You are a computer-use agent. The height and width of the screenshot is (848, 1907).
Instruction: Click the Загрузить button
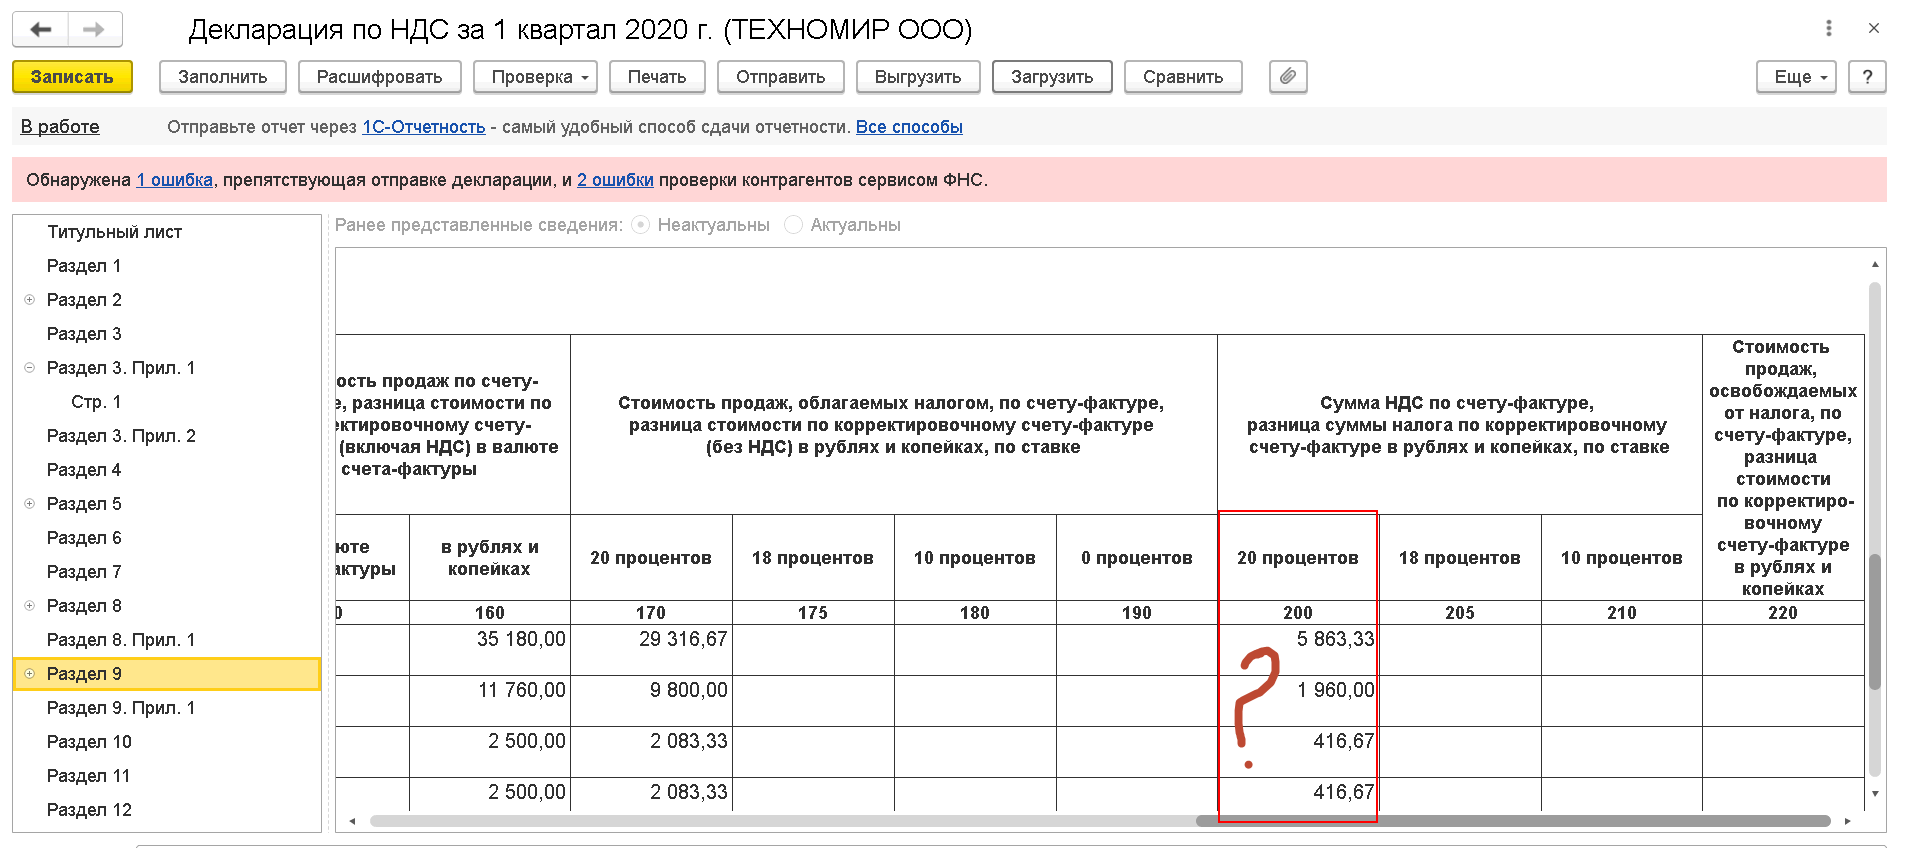pos(1052,77)
